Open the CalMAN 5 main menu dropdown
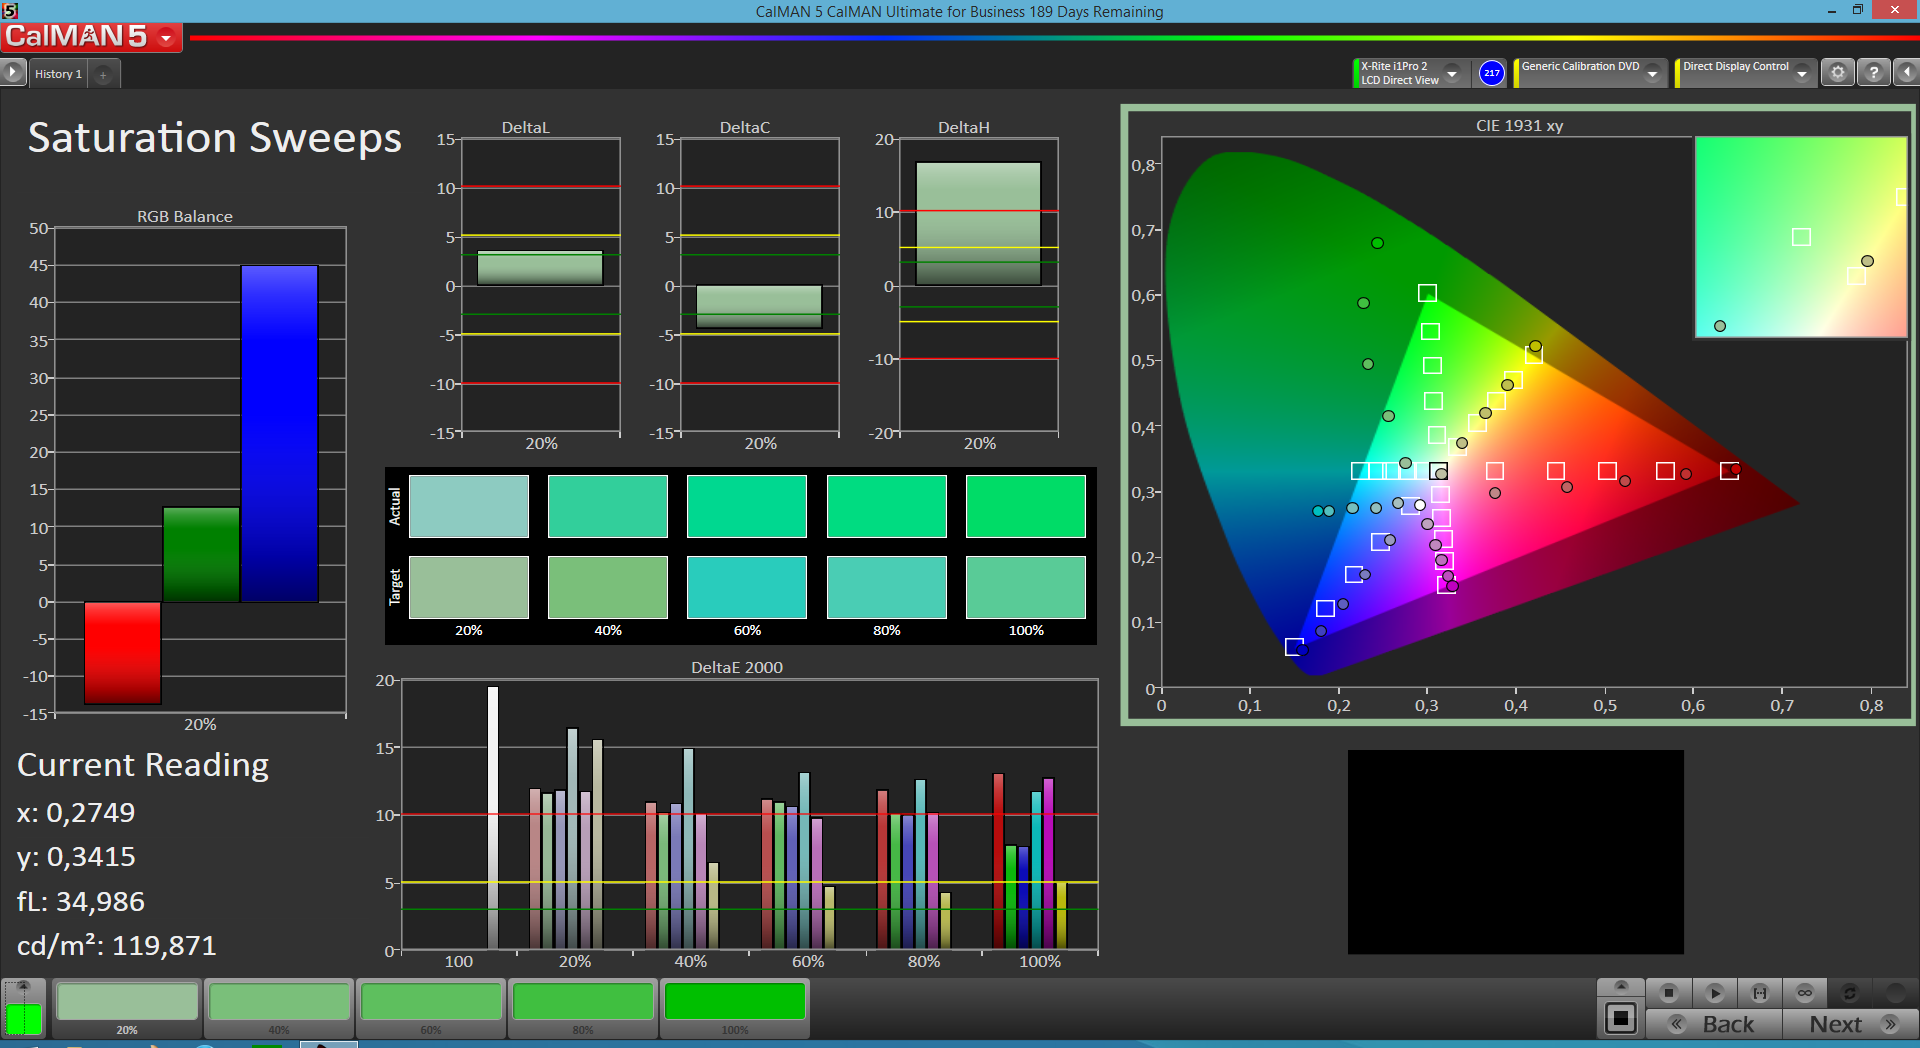The width and height of the screenshot is (1920, 1048). click(166, 38)
